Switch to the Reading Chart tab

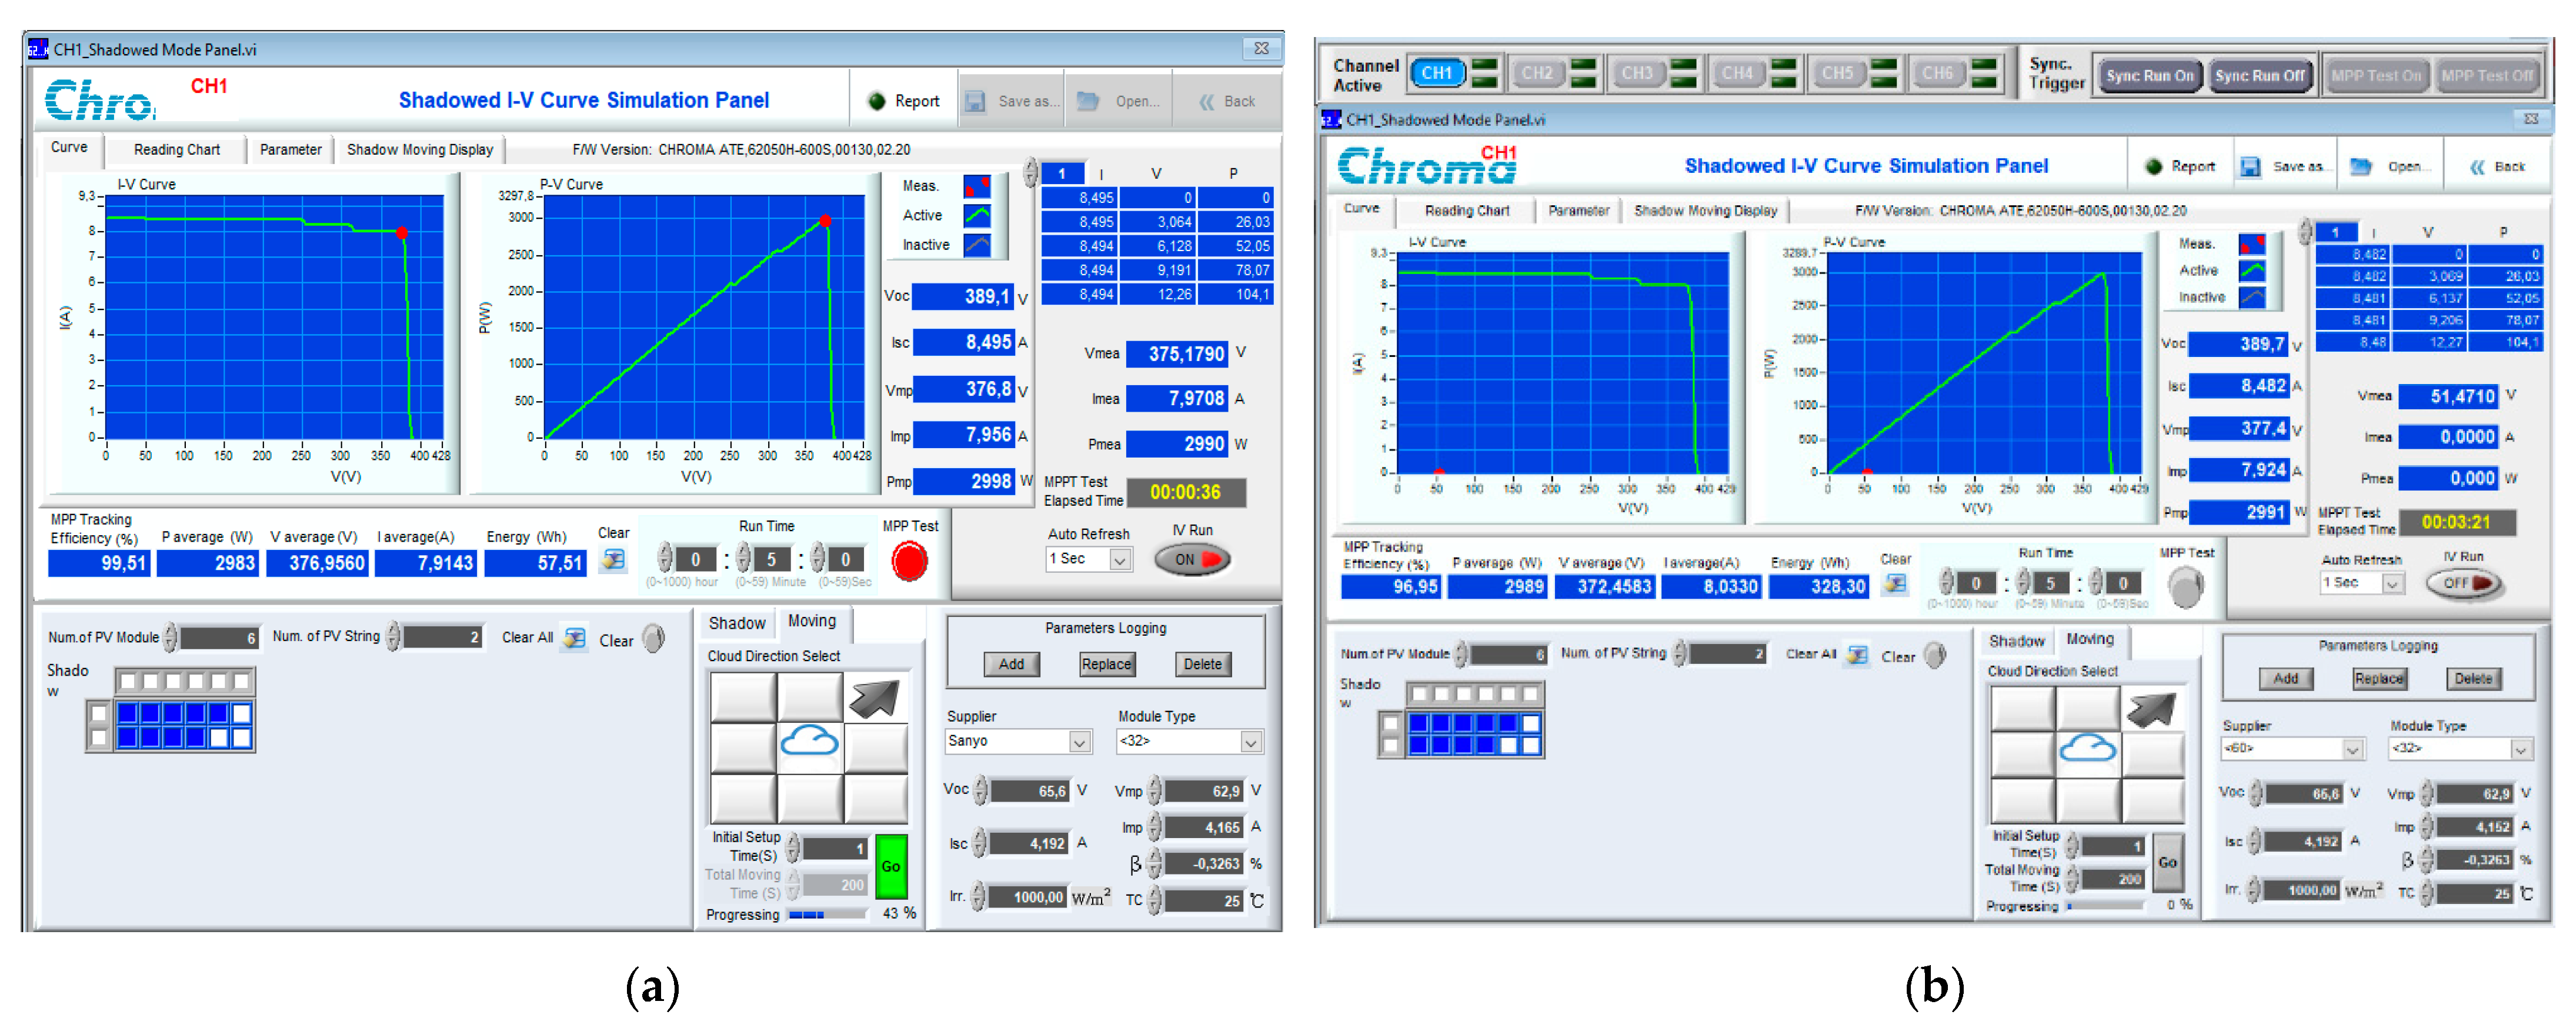pyautogui.click(x=177, y=149)
